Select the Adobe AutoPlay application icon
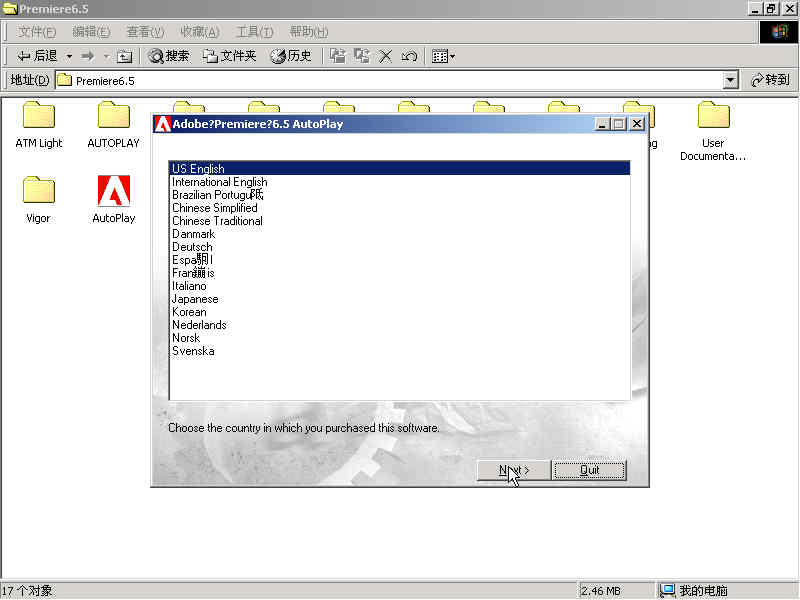Viewport: 800px width, 600px height. click(x=114, y=199)
